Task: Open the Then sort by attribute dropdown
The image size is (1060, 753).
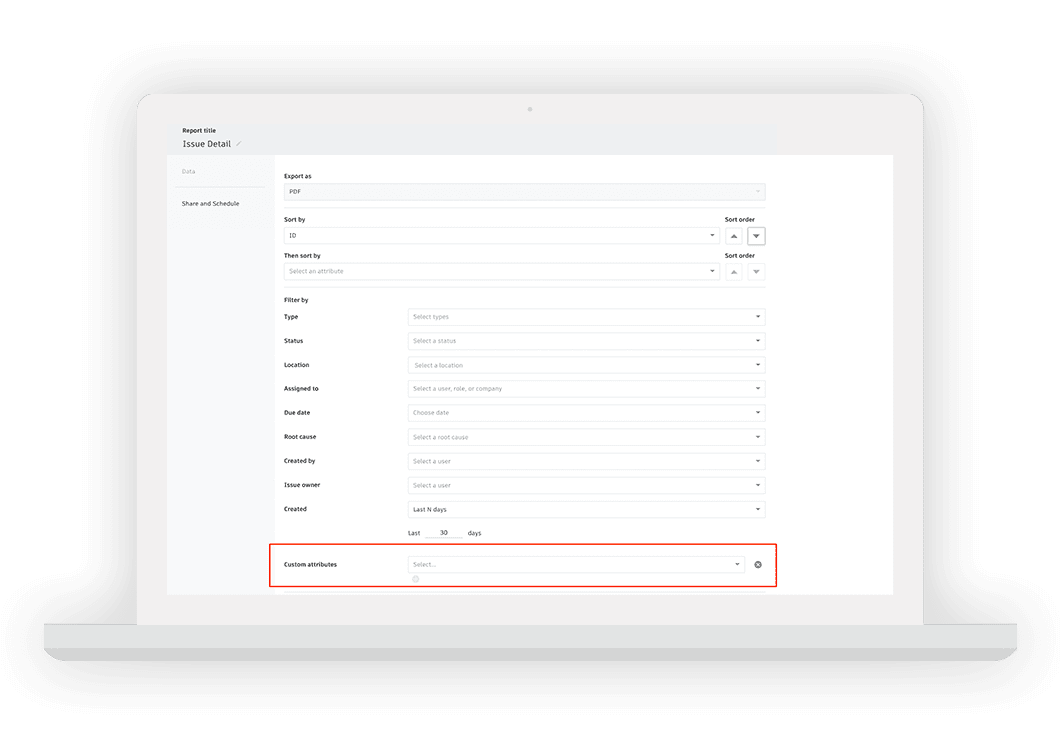Action: coord(502,272)
